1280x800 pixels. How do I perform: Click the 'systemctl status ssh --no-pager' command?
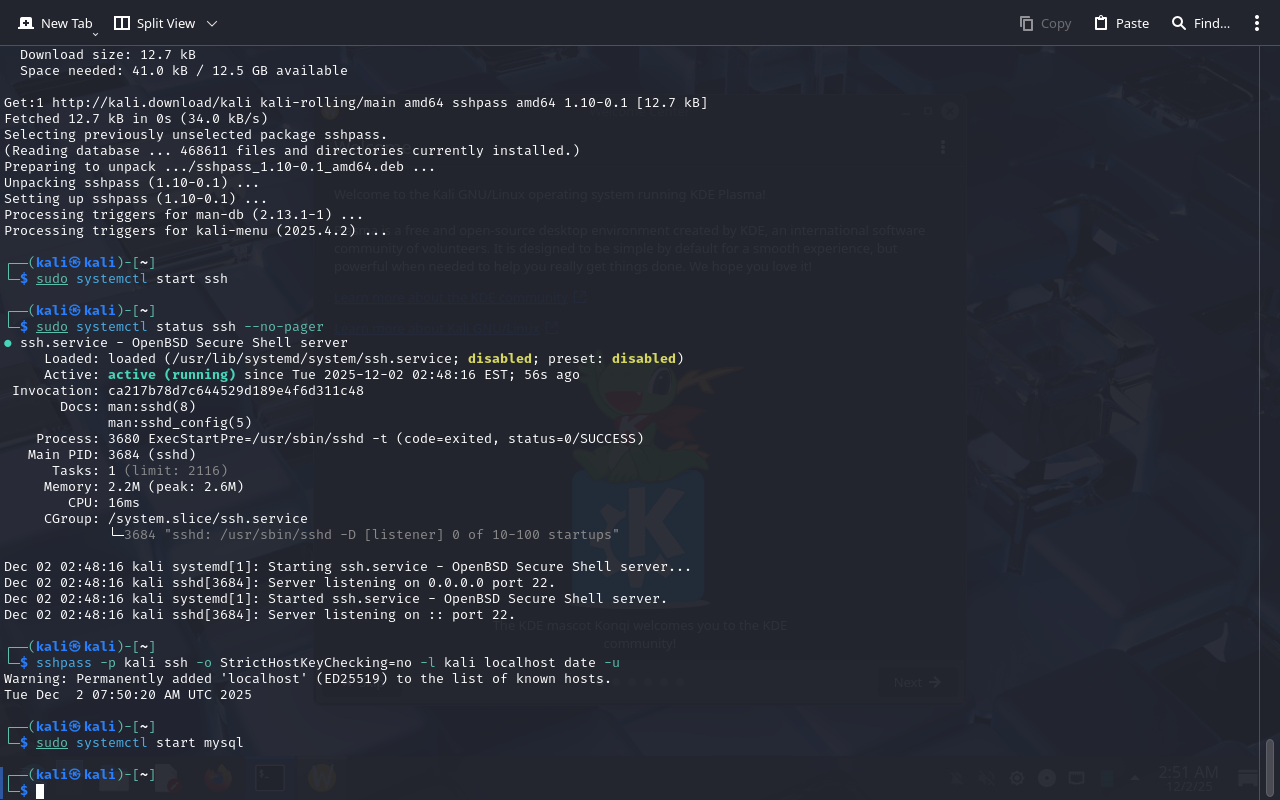coord(200,327)
